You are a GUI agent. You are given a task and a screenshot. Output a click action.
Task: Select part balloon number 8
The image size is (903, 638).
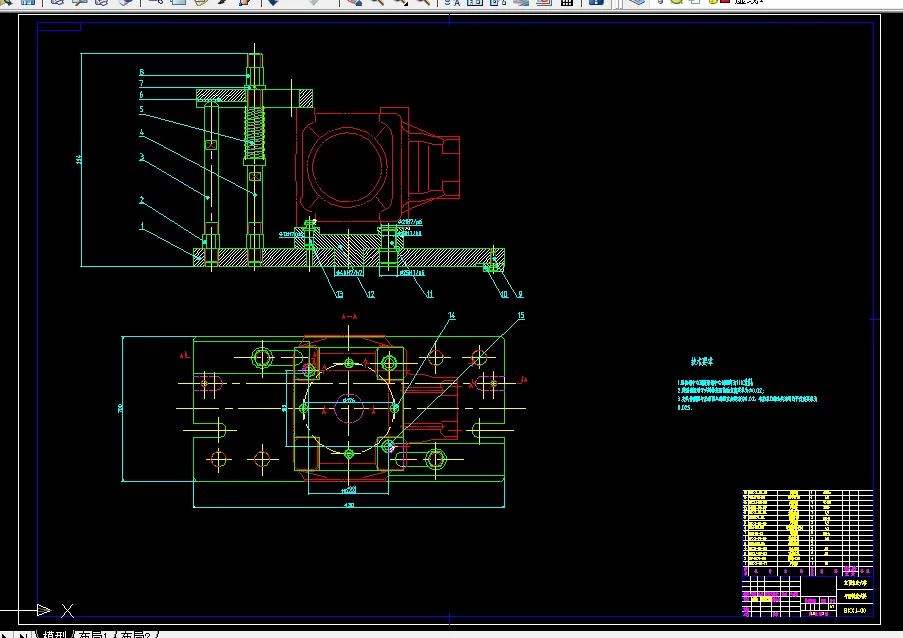[x=142, y=73]
